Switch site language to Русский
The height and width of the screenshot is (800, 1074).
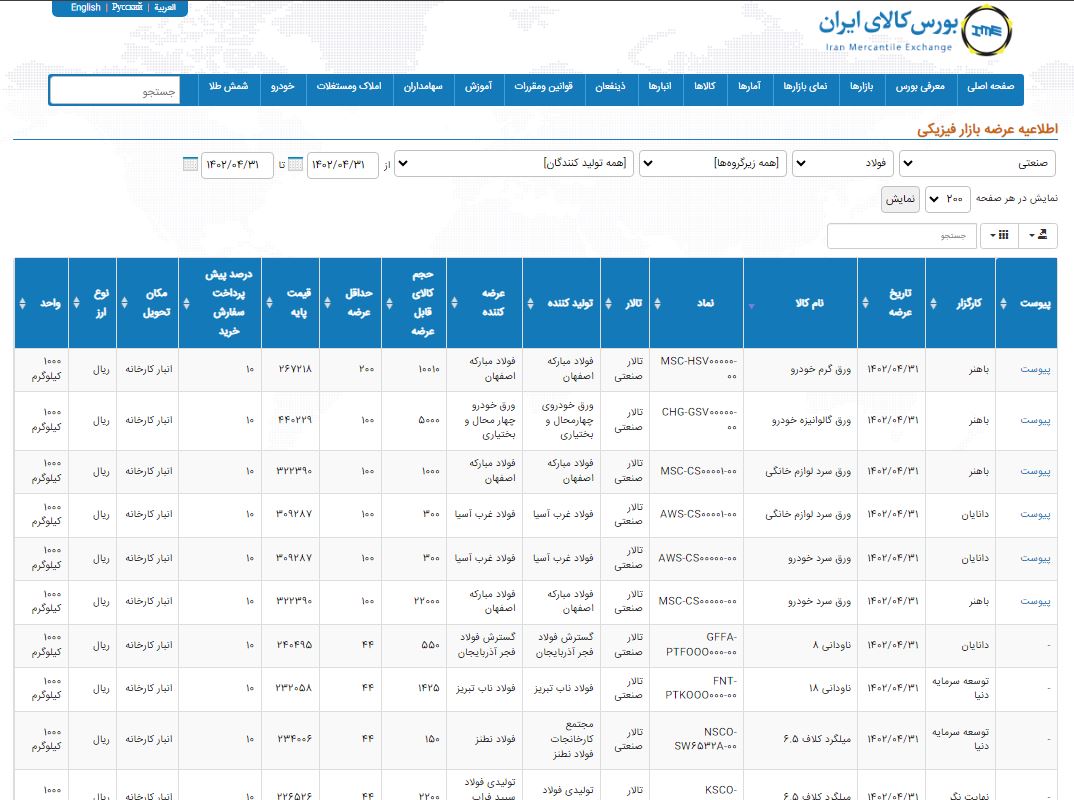(127, 8)
